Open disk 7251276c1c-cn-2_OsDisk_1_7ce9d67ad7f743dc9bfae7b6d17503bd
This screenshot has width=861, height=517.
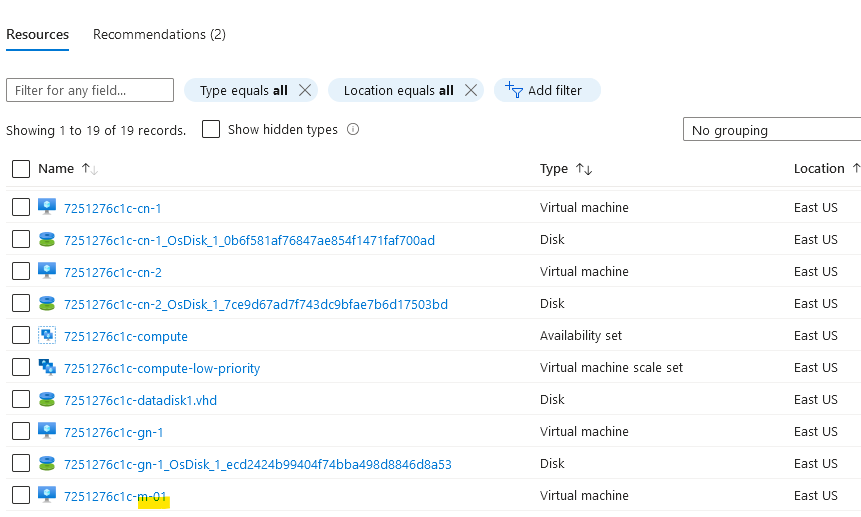256,305
